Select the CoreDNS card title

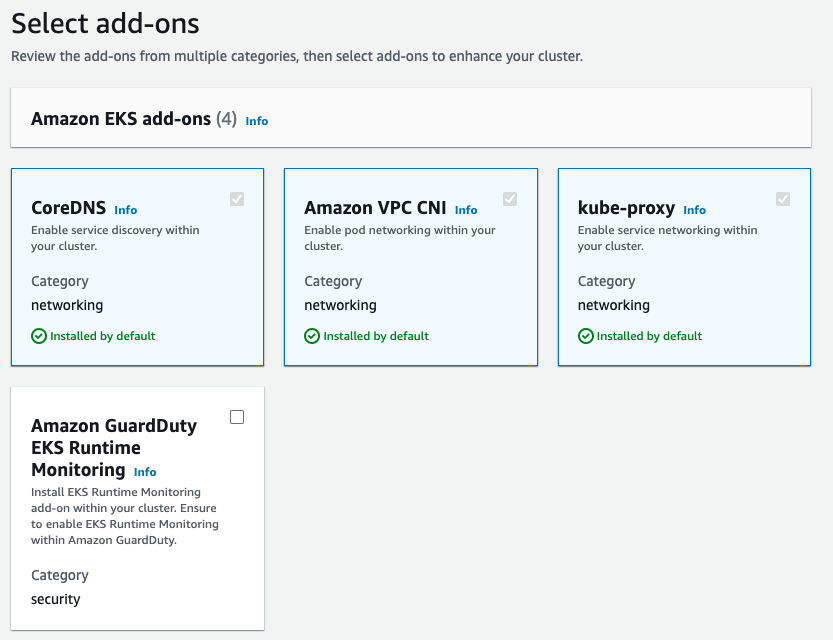(x=69, y=208)
